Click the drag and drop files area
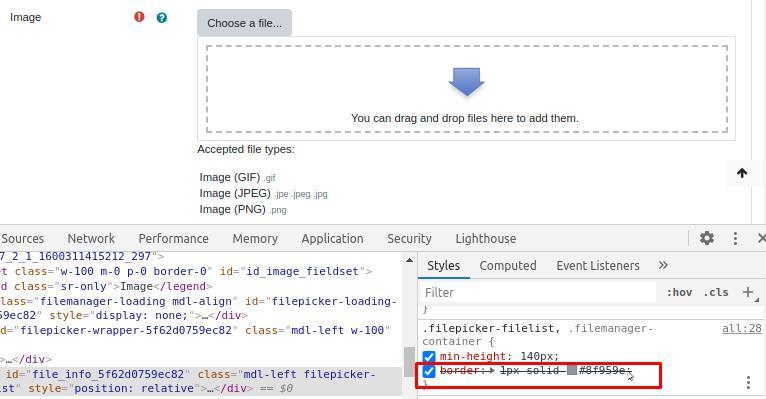This screenshot has height=399, width=766. tap(467, 89)
